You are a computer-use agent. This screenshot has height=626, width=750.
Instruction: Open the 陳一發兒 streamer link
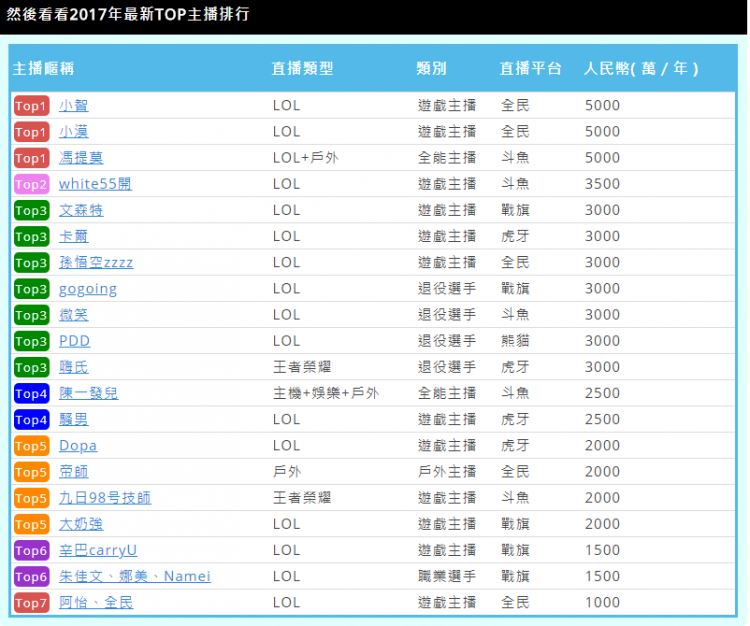pos(88,394)
